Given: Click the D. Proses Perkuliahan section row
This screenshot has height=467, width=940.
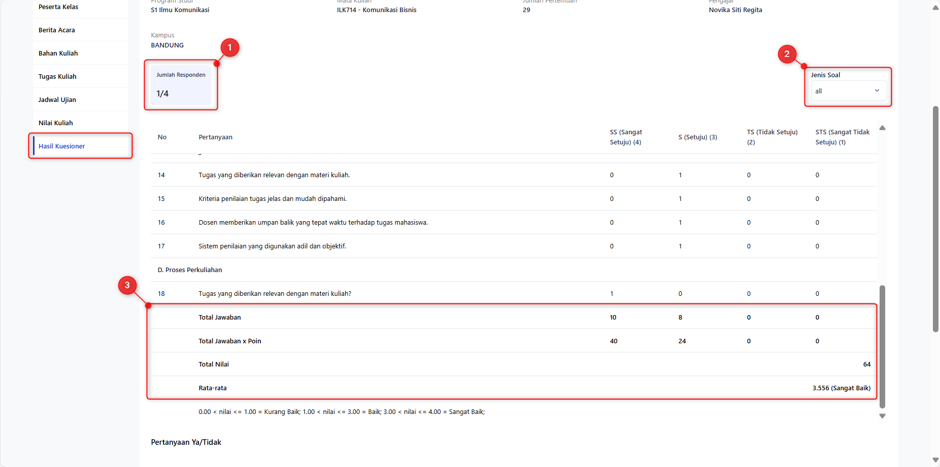Looking at the screenshot, I should (x=514, y=270).
